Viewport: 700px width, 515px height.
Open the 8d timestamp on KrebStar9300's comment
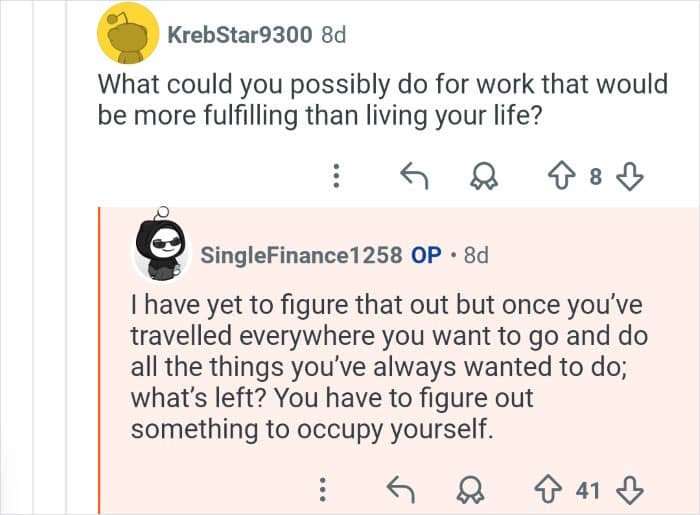pos(333,34)
